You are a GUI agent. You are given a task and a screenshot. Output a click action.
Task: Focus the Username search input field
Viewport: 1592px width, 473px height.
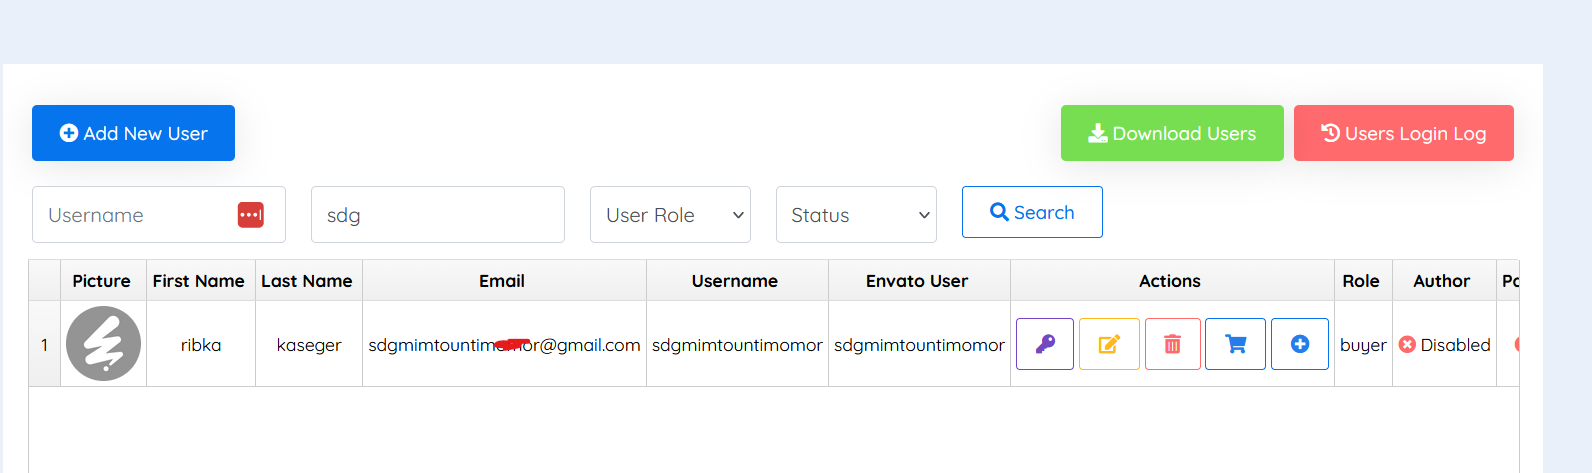pos(135,215)
